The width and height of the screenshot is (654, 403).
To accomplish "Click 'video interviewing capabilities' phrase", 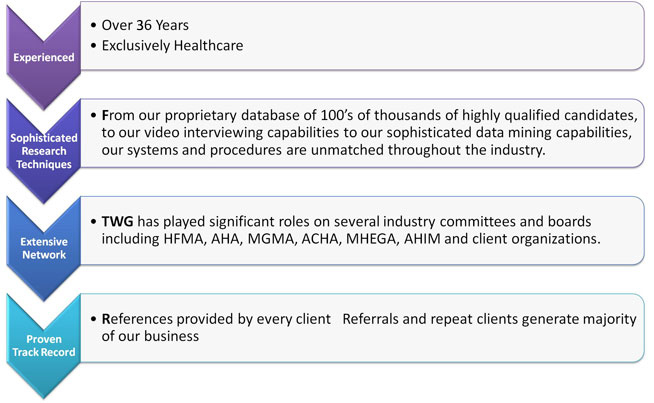I will click(255, 133).
